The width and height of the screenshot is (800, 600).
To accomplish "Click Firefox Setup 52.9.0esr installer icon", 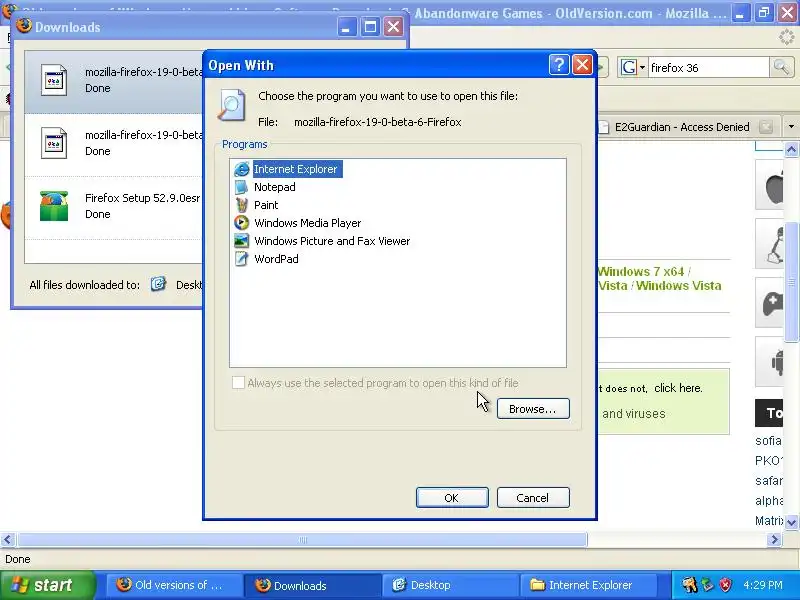I will pos(54,206).
